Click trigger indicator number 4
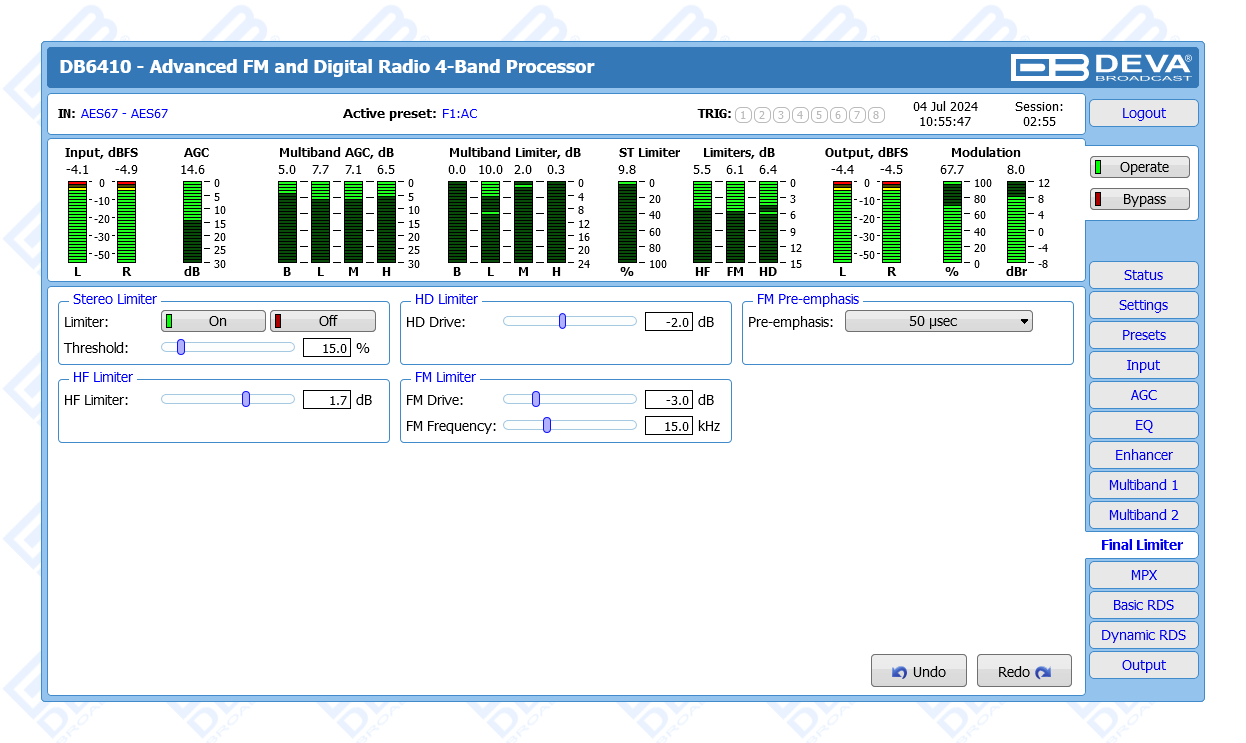Image resolution: width=1246 pixels, height=743 pixels. pyautogui.click(x=800, y=115)
